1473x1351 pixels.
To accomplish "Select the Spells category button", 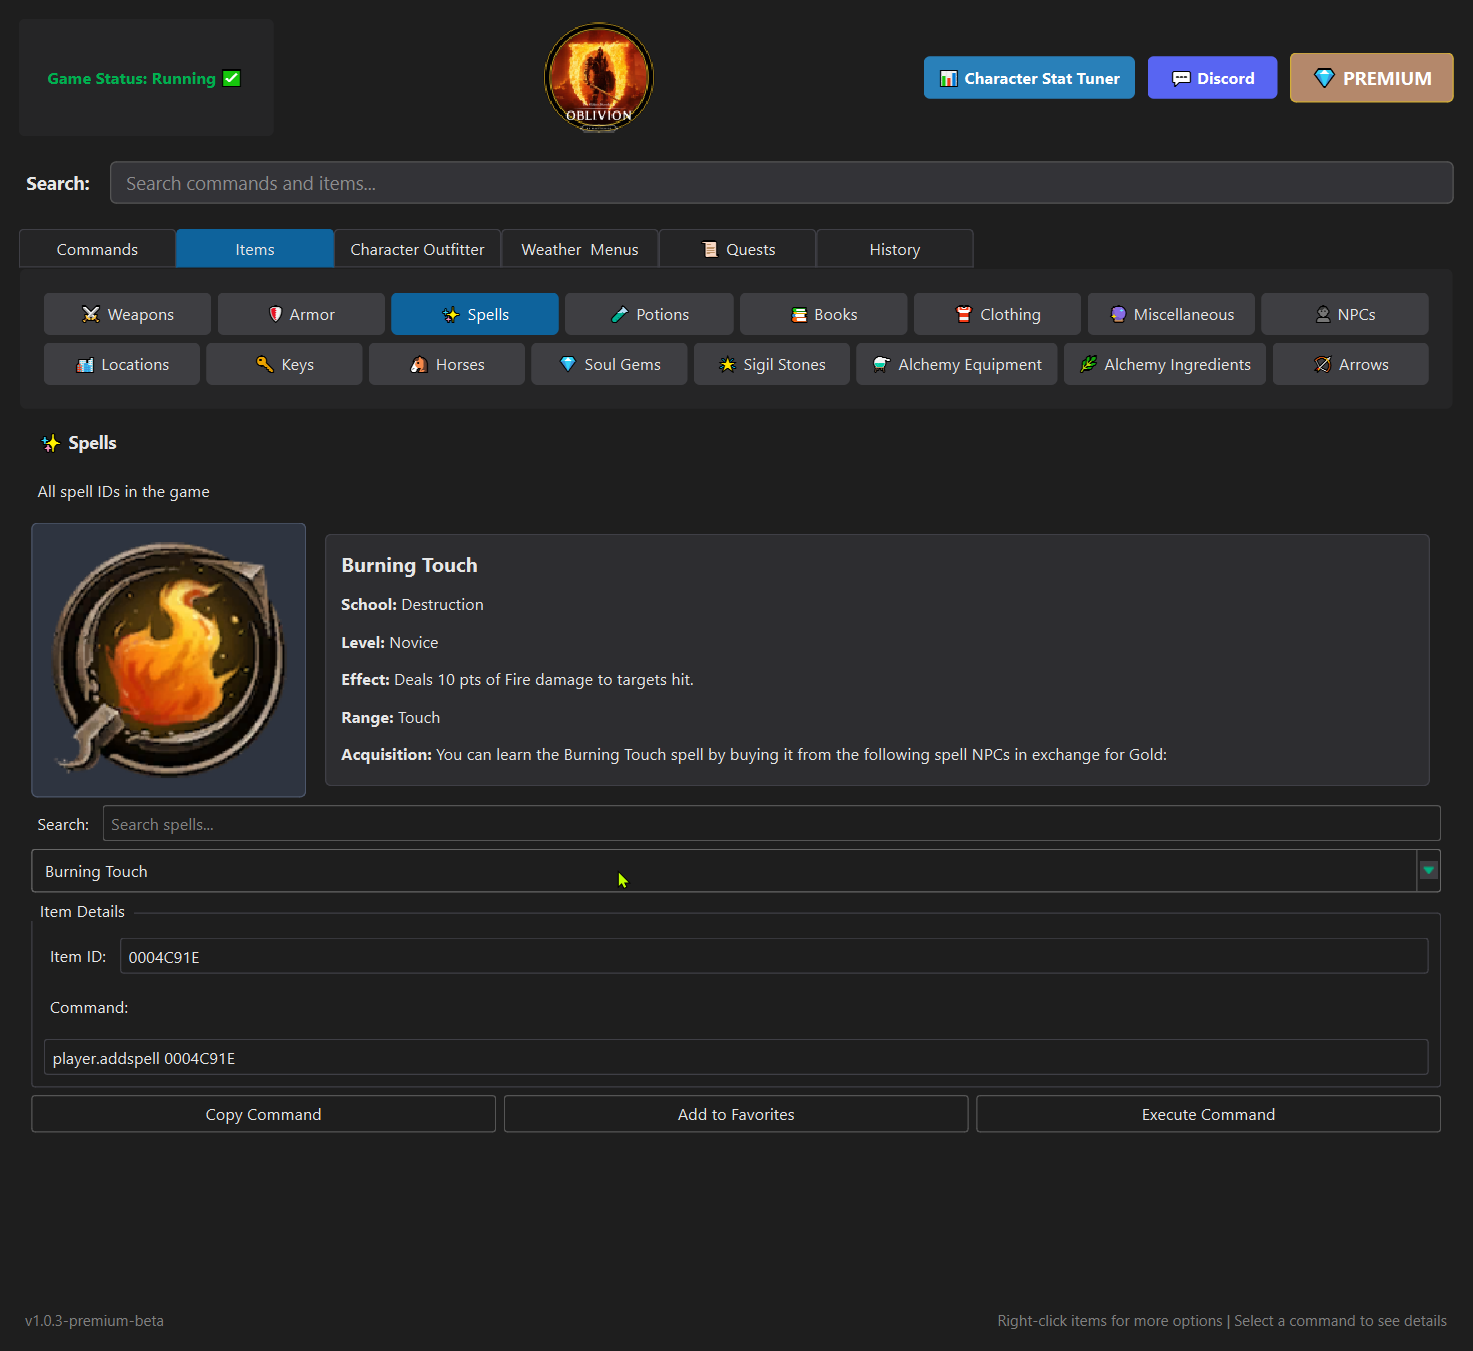I will (475, 314).
